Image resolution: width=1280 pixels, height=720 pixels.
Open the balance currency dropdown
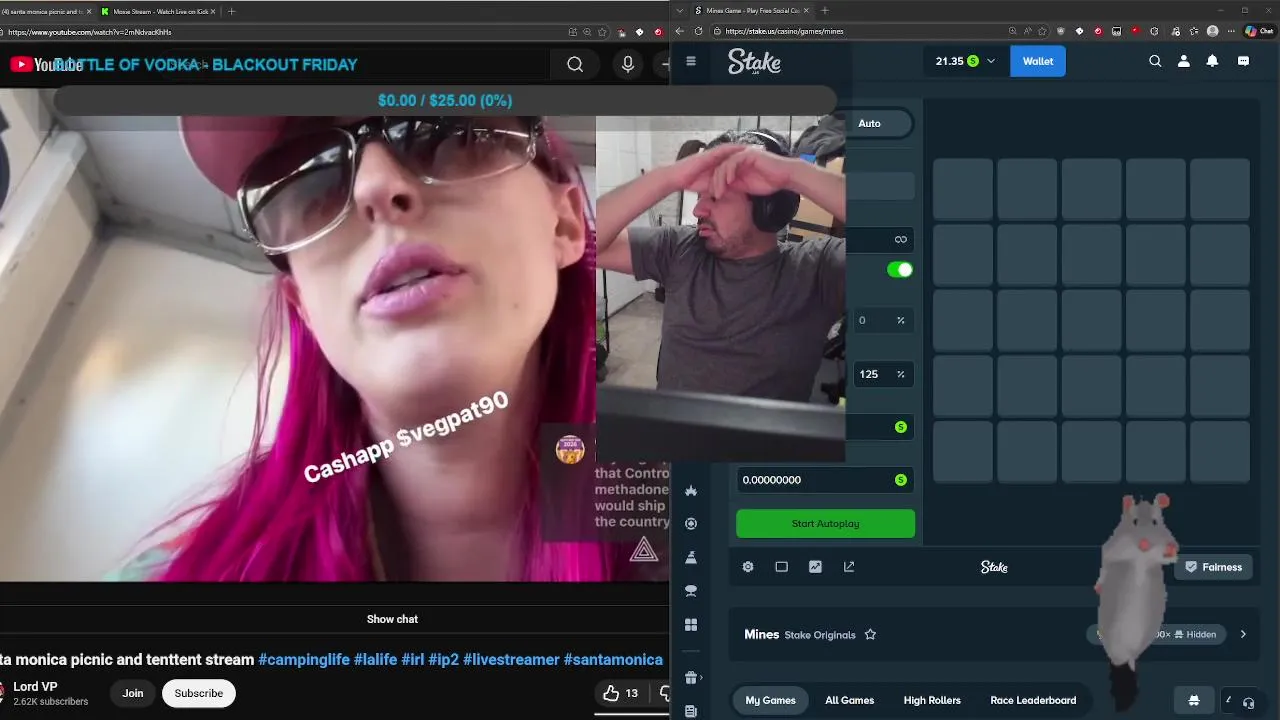click(x=991, y=61)
